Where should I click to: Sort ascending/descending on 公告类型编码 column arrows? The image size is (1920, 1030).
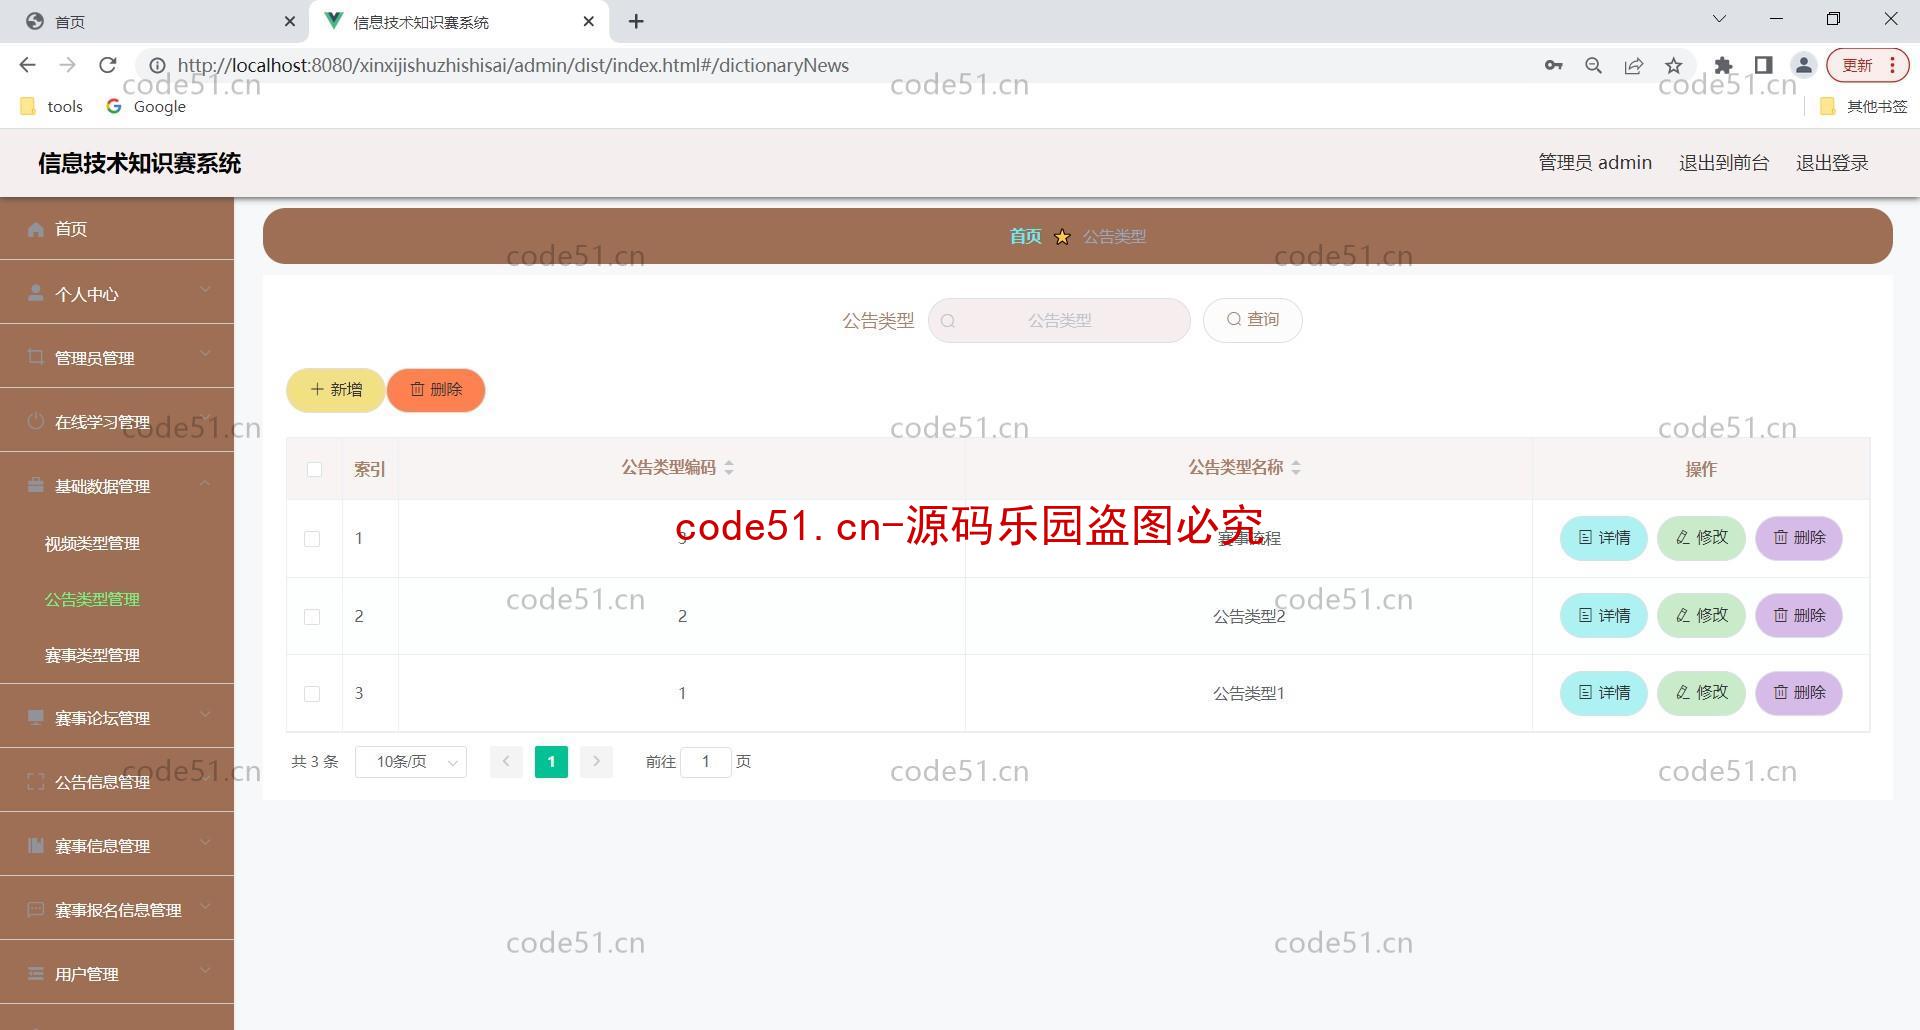(729, 467)
